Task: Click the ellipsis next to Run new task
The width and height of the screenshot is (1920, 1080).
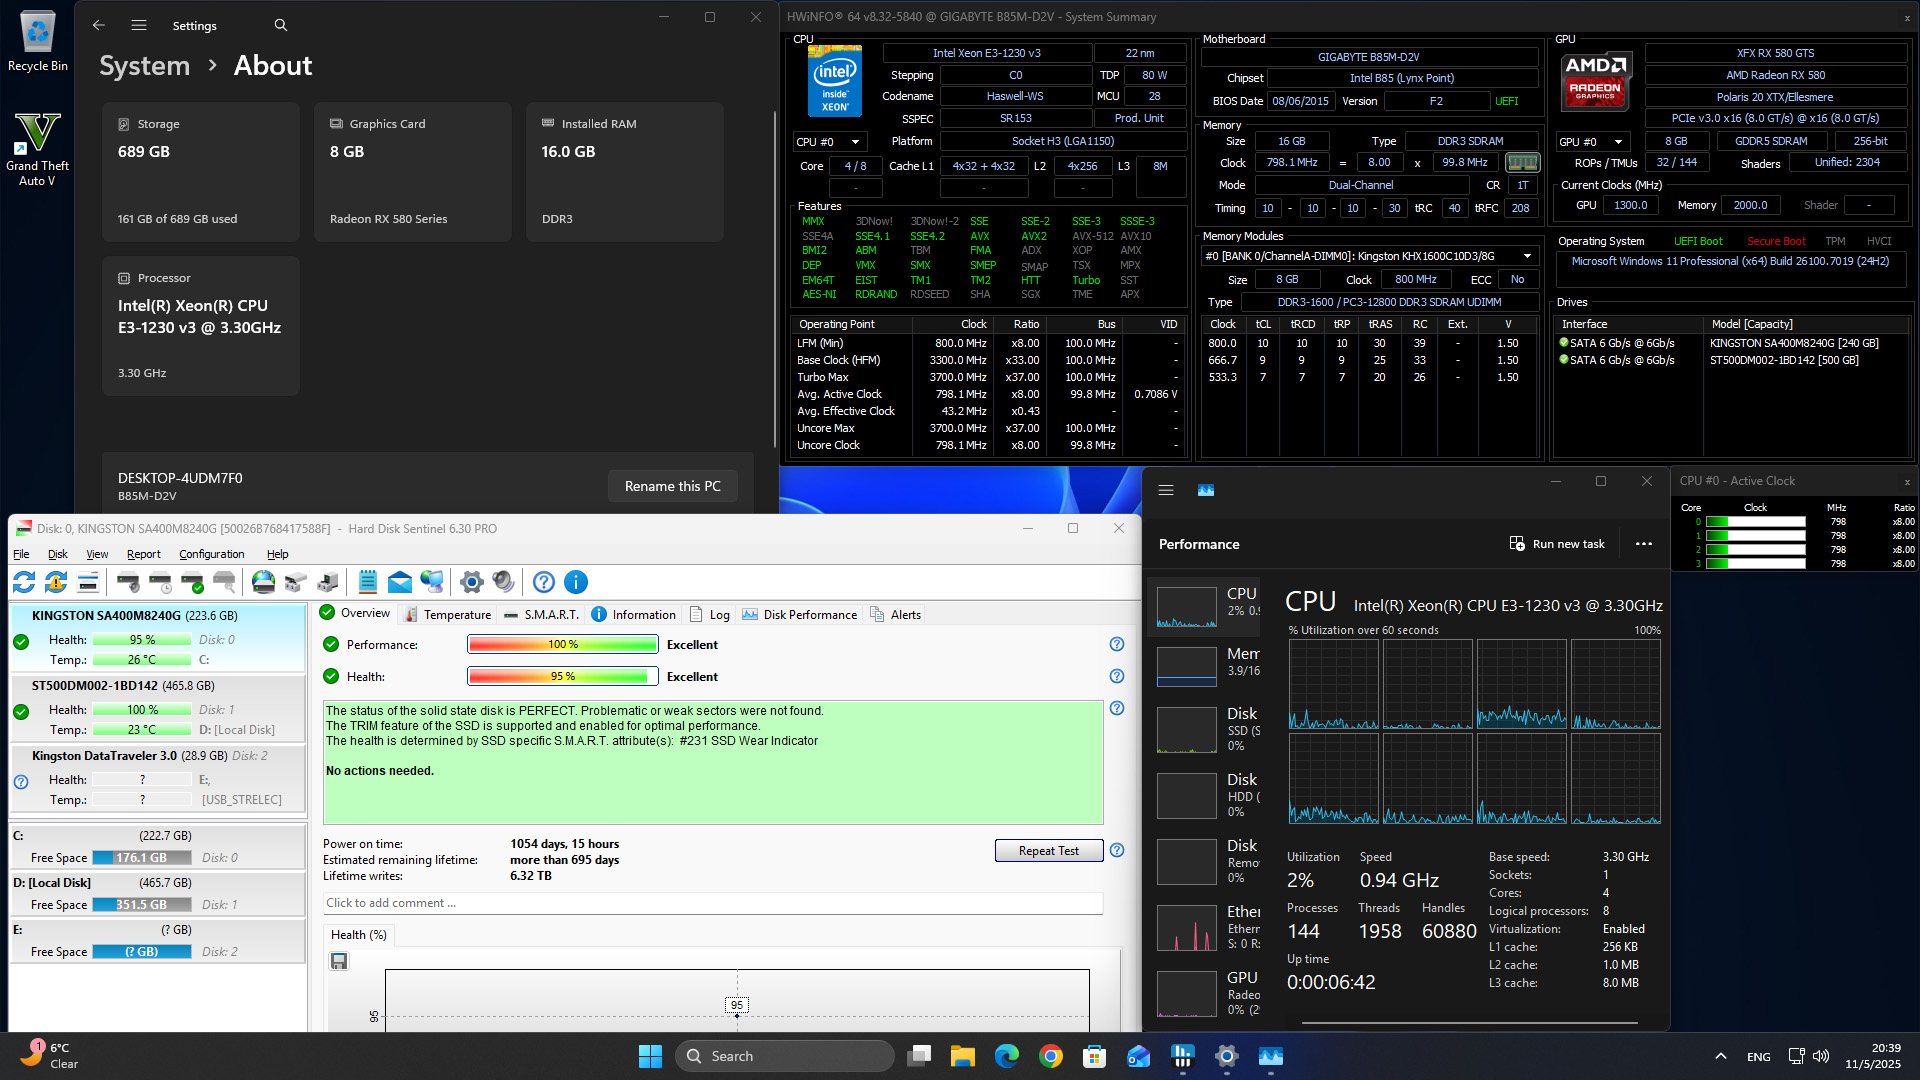Action: point(1643,544)
